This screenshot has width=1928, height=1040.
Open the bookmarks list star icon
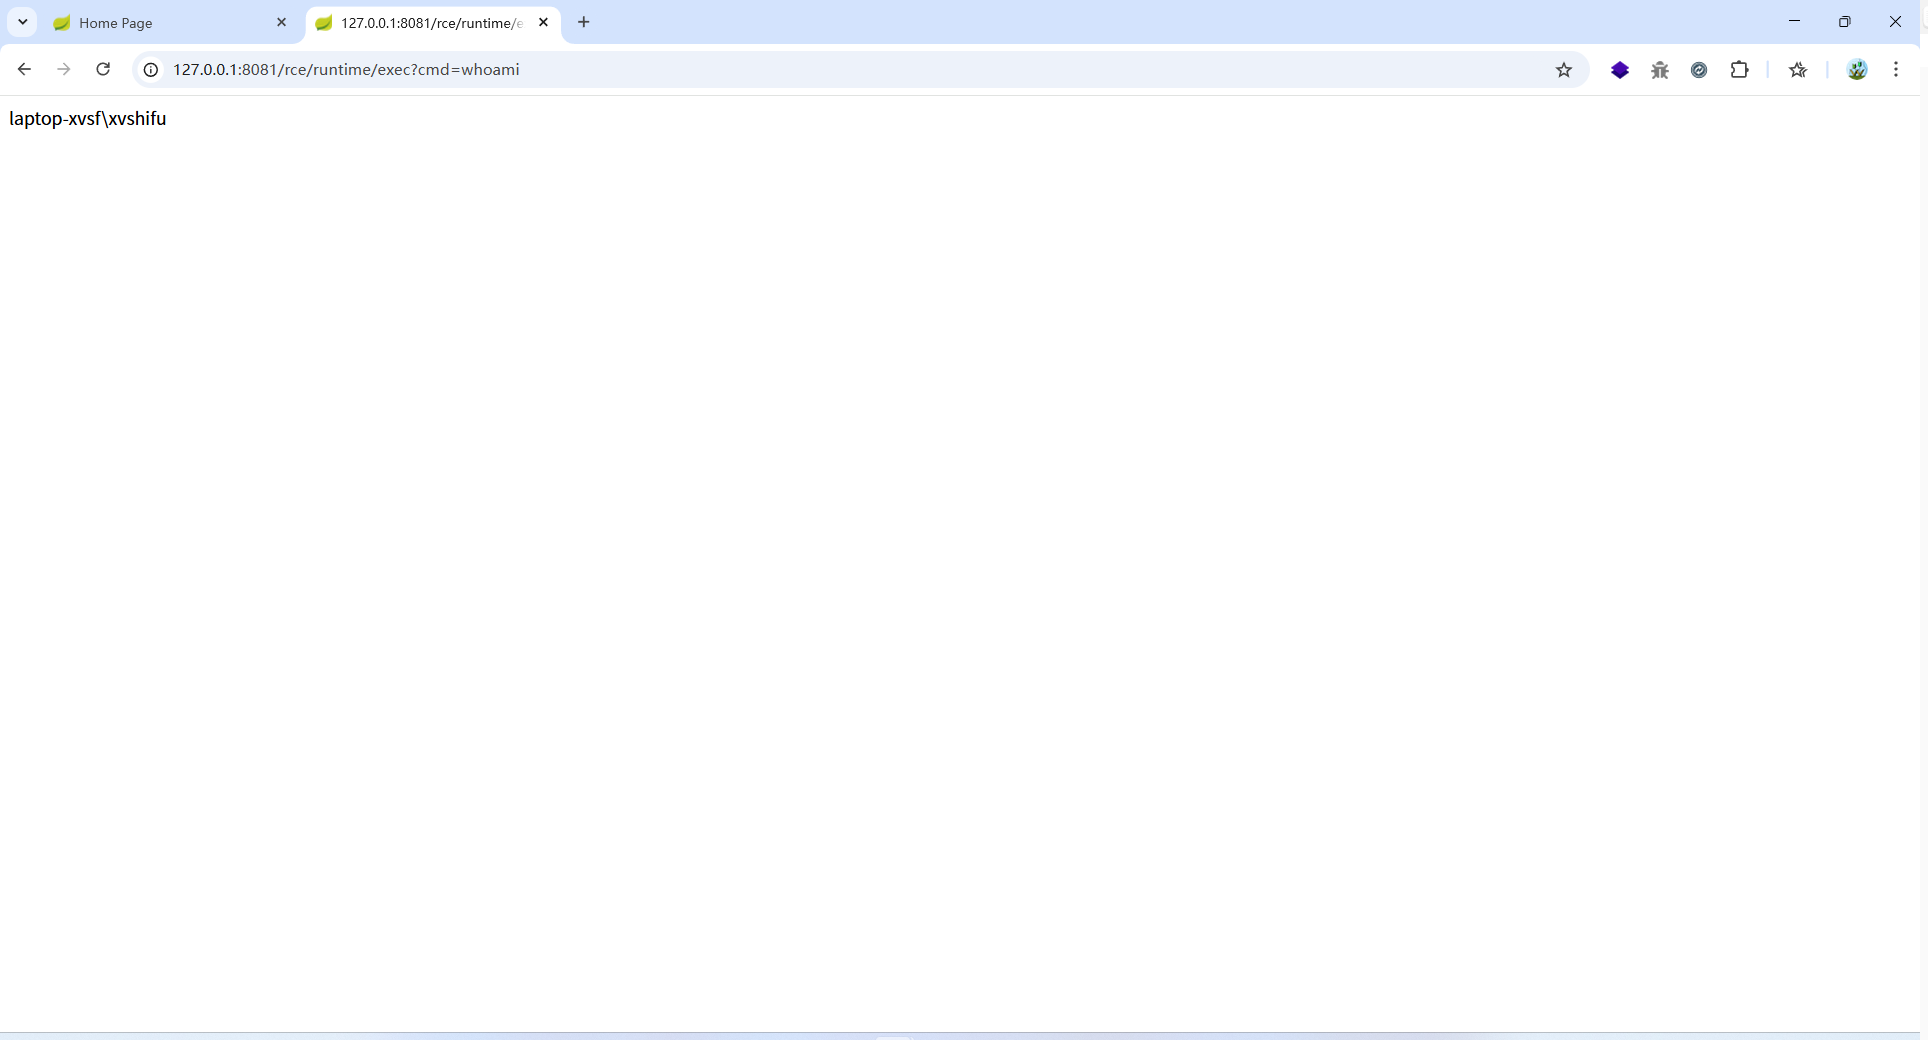pos(1798,70)
